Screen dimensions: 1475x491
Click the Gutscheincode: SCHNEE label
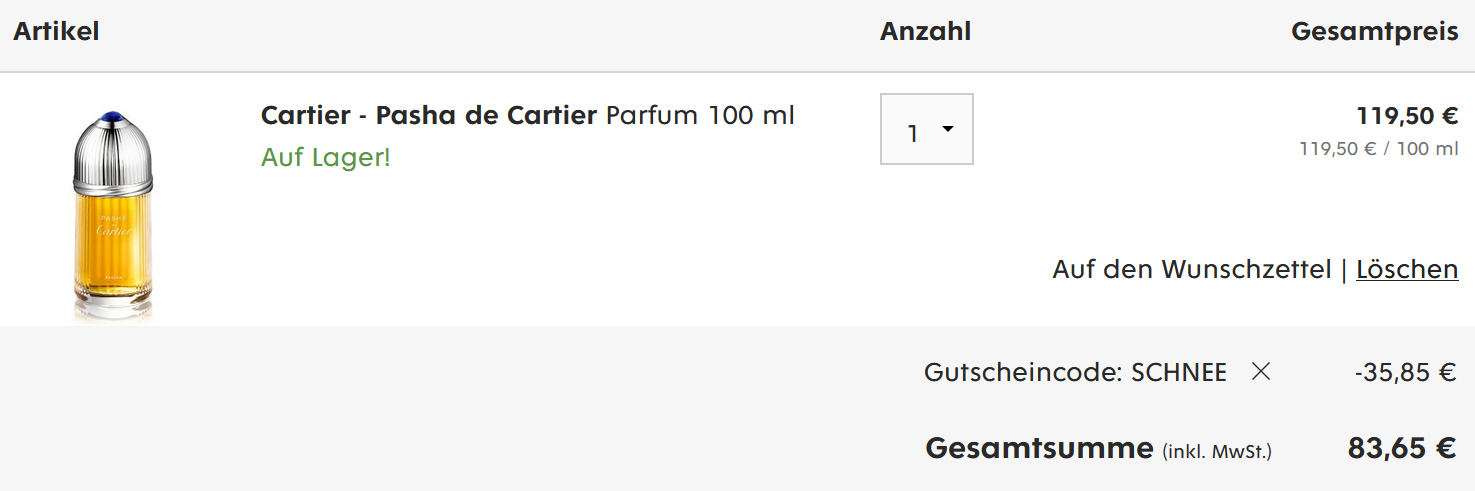point(1075,373)
